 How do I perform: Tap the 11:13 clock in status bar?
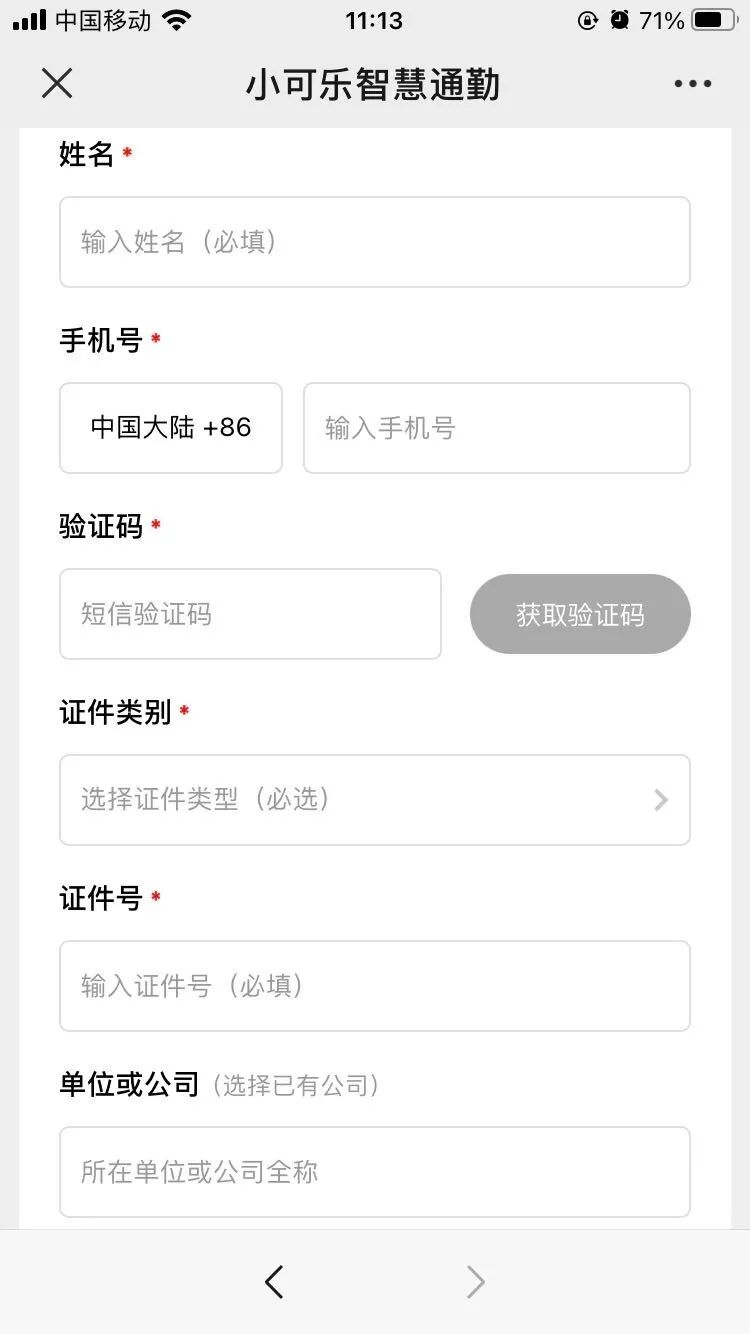tap(374, 20)
